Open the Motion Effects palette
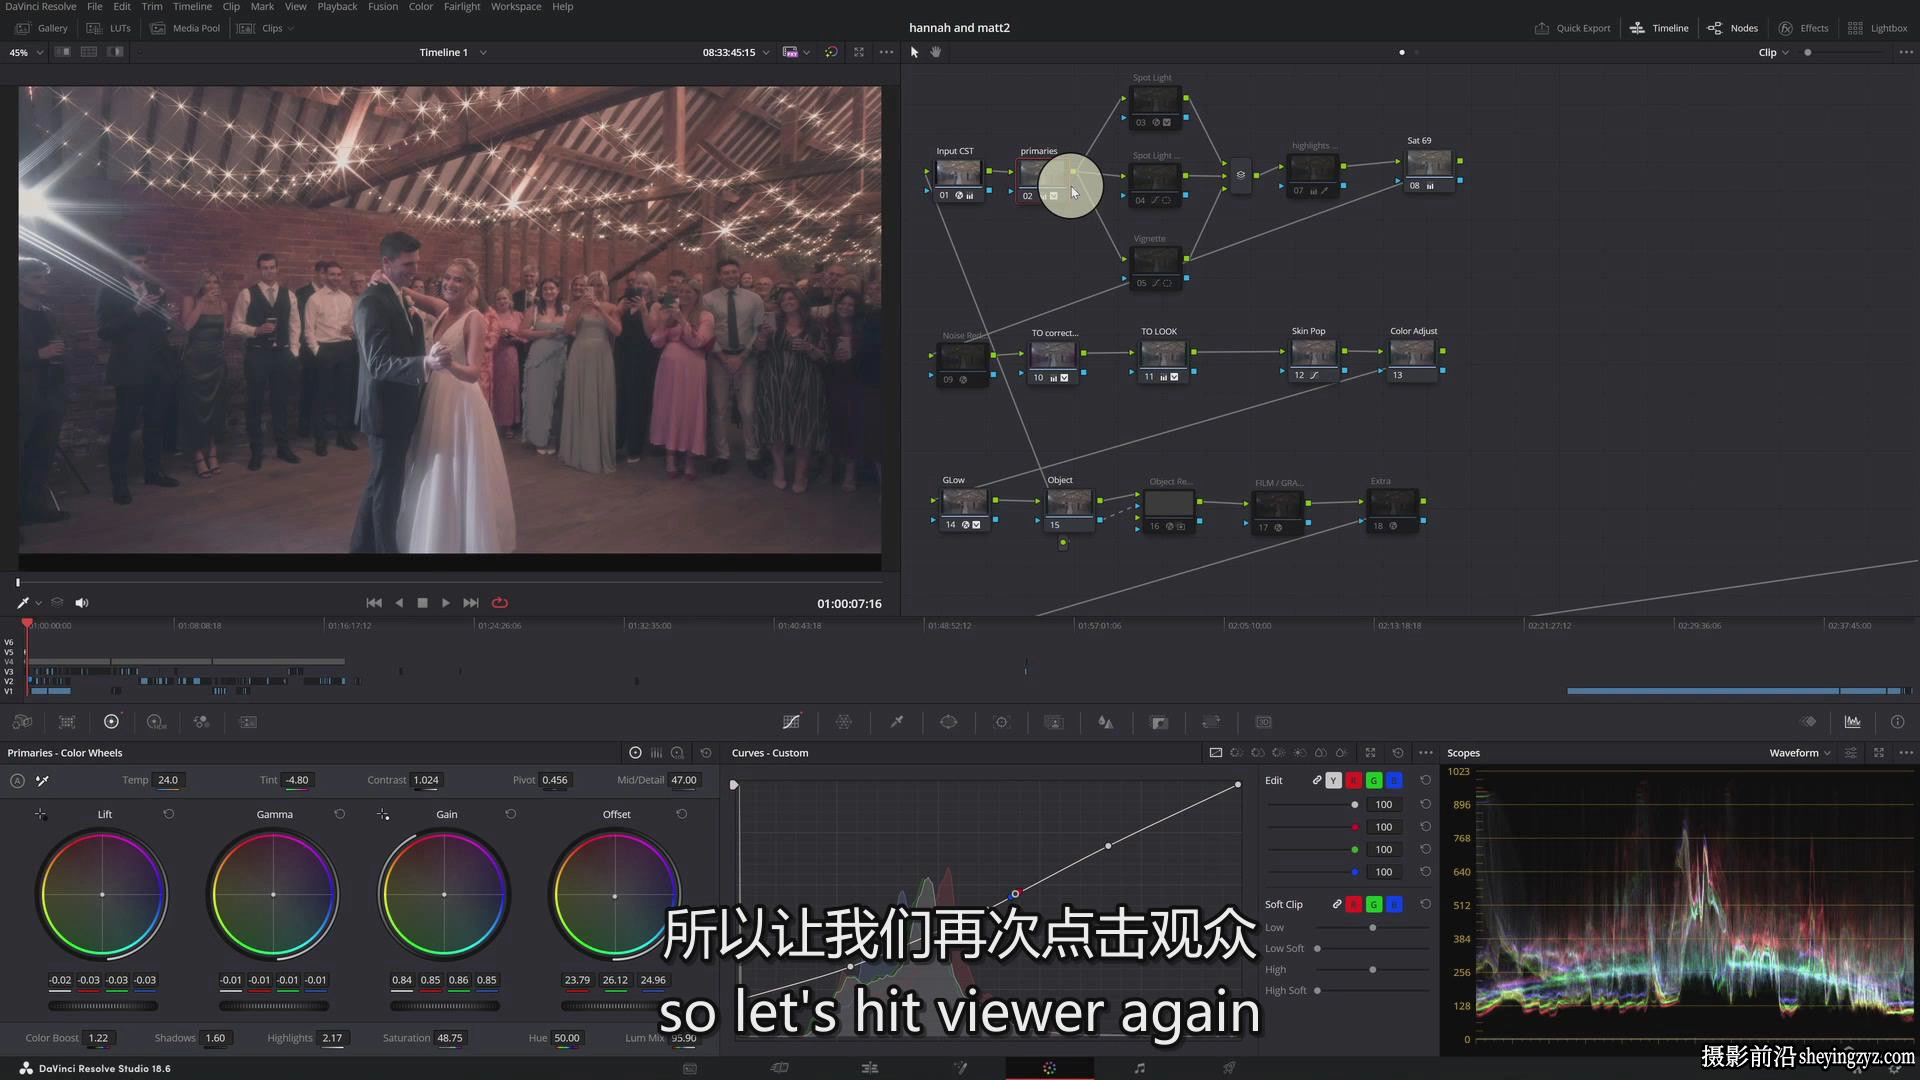 click(248, 722)
